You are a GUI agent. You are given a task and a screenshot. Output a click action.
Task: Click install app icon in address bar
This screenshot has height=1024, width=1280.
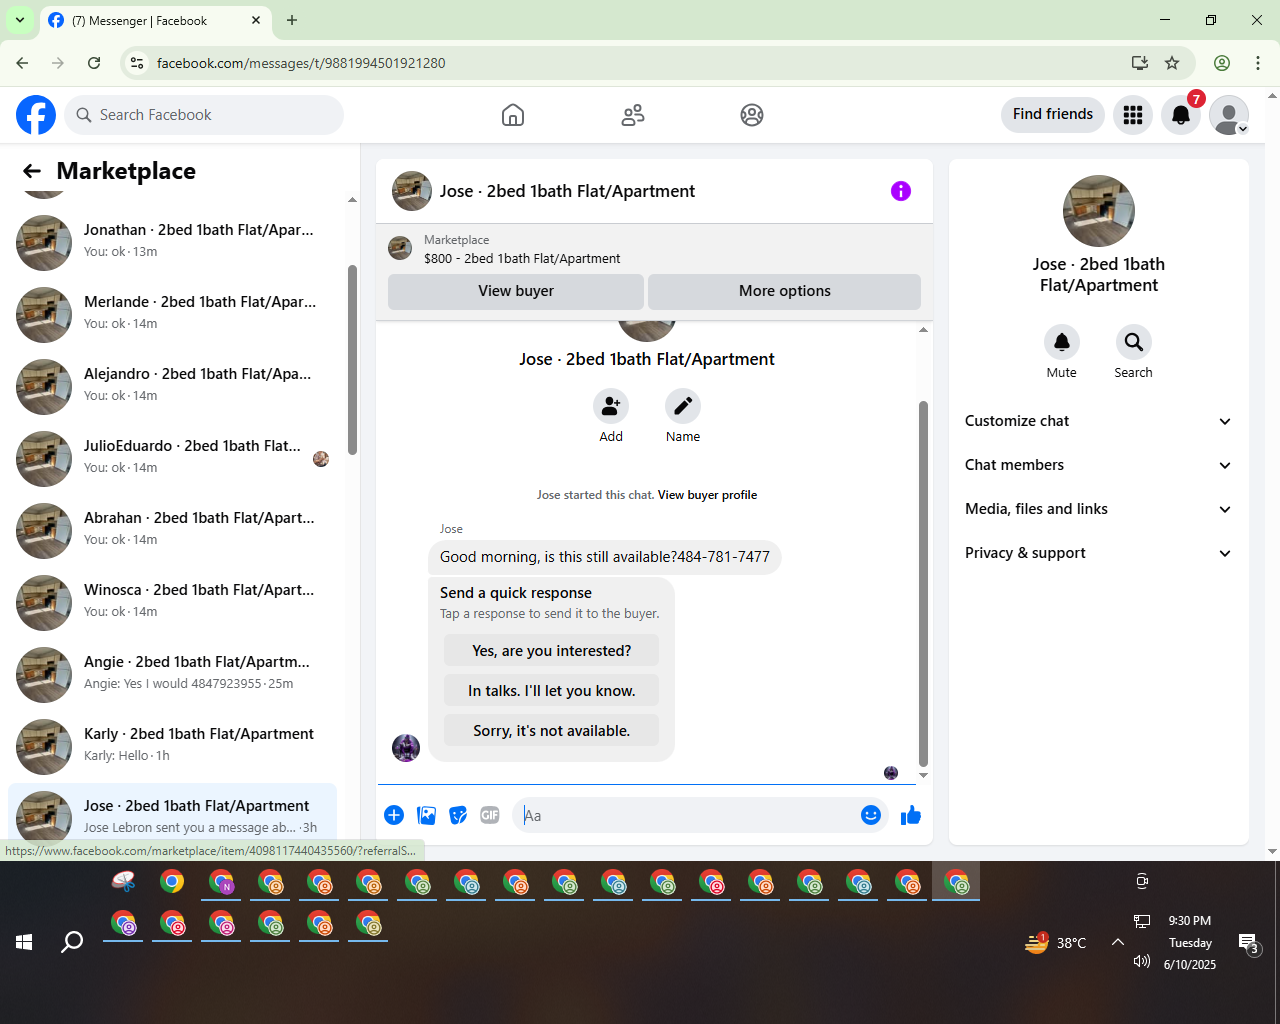click(1140, 63)
